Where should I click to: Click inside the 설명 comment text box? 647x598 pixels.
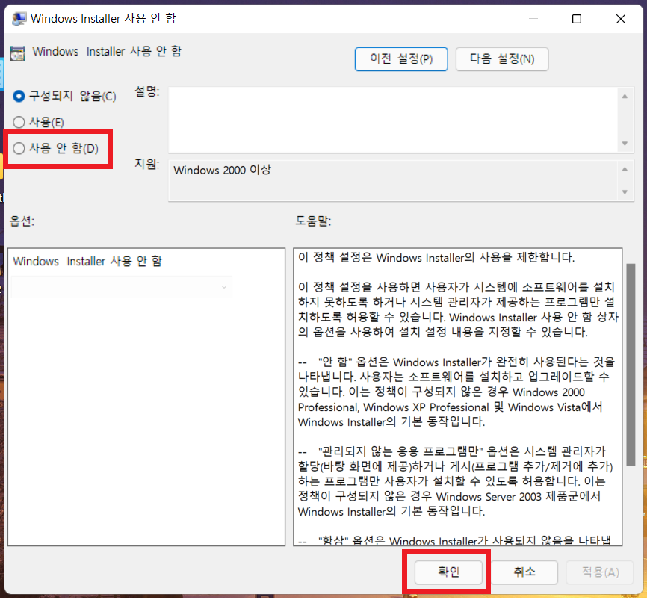coord(393,120)
